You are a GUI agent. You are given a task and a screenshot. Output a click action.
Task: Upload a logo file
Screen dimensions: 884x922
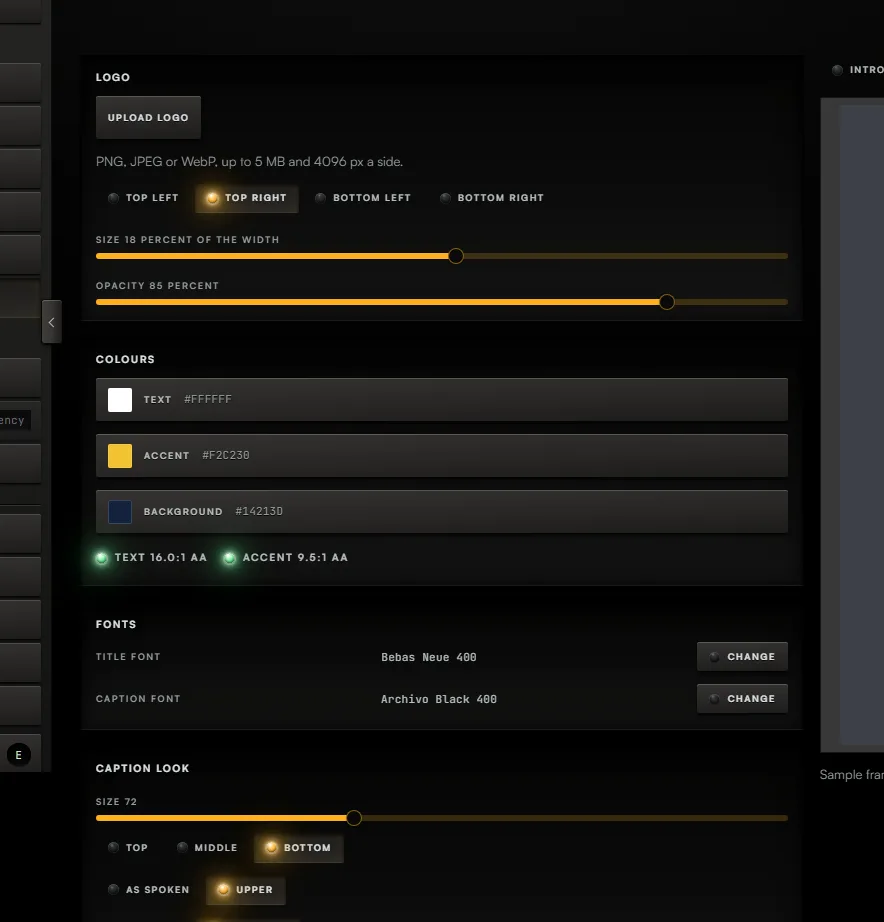pyautogui.click(x=148, y=118)
